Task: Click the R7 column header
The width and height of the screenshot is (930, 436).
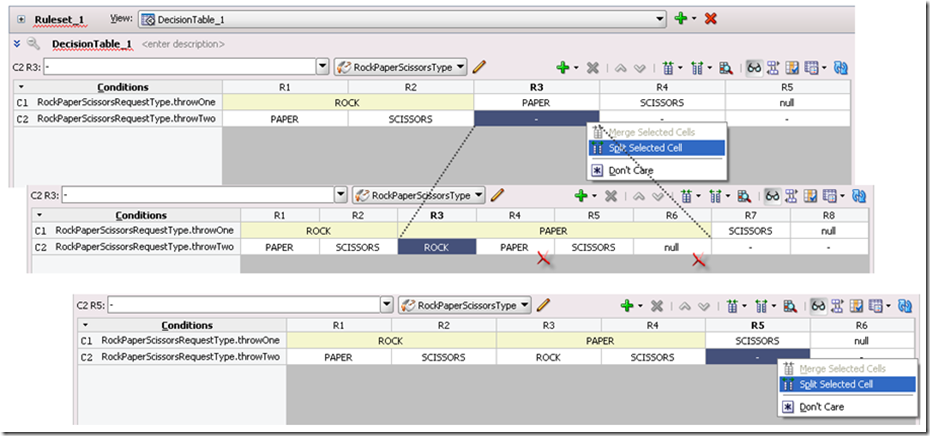Action: [750, 215]
